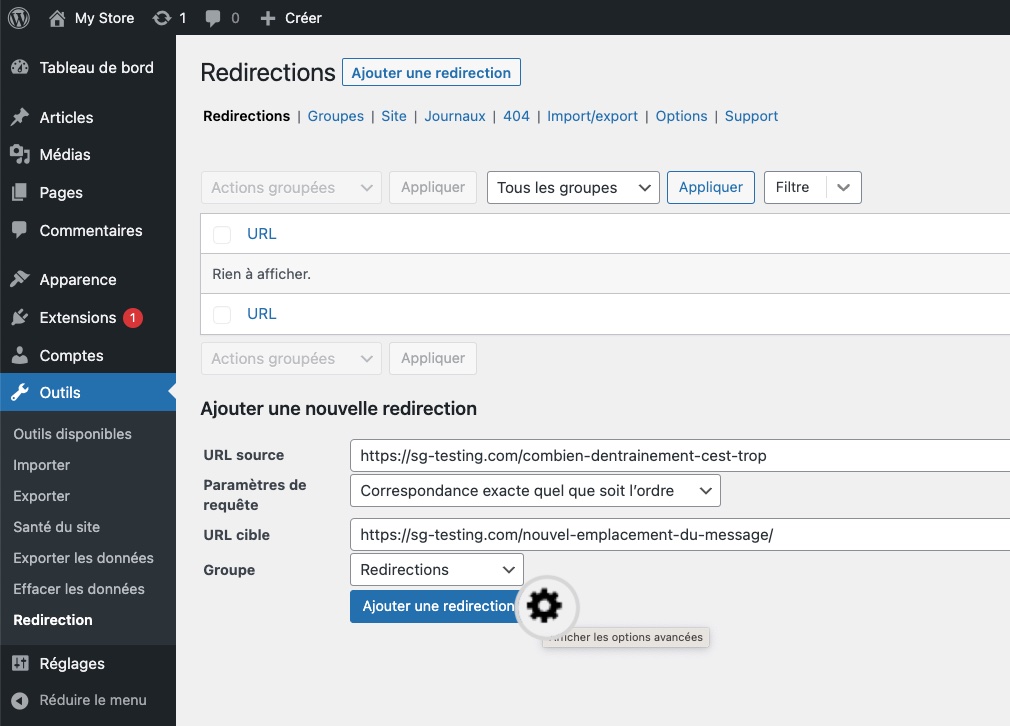Switch to the 404 tab
The height and width of the screenshot is (726, 1010).
(516, 116)
